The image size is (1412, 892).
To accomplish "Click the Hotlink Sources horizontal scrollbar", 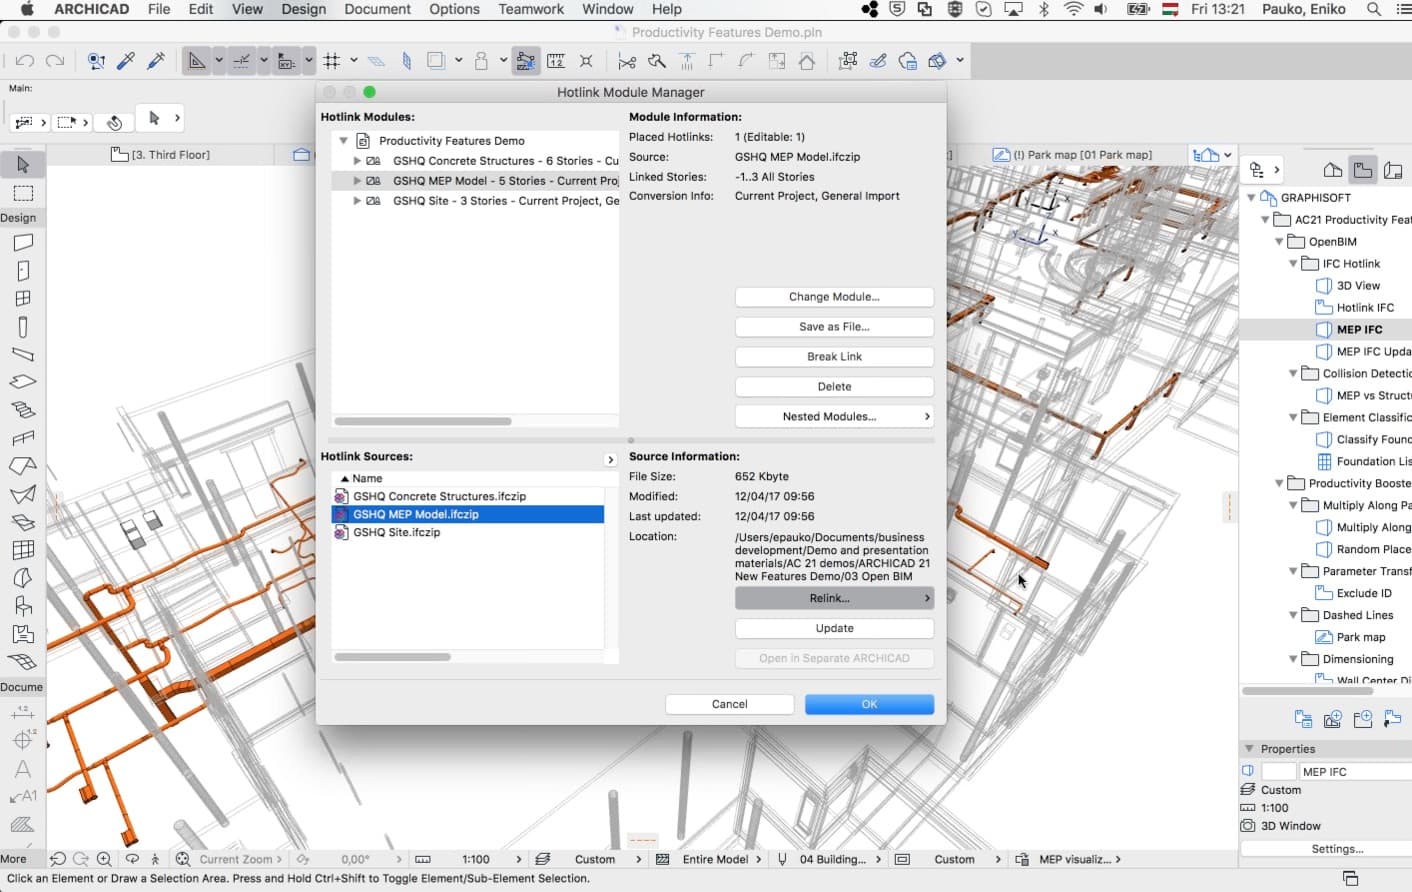I will pyautogui.click(x=393, y=657).
